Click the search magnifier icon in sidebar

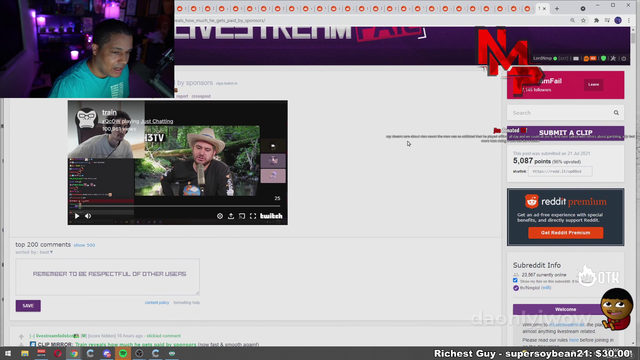point(616,113)
